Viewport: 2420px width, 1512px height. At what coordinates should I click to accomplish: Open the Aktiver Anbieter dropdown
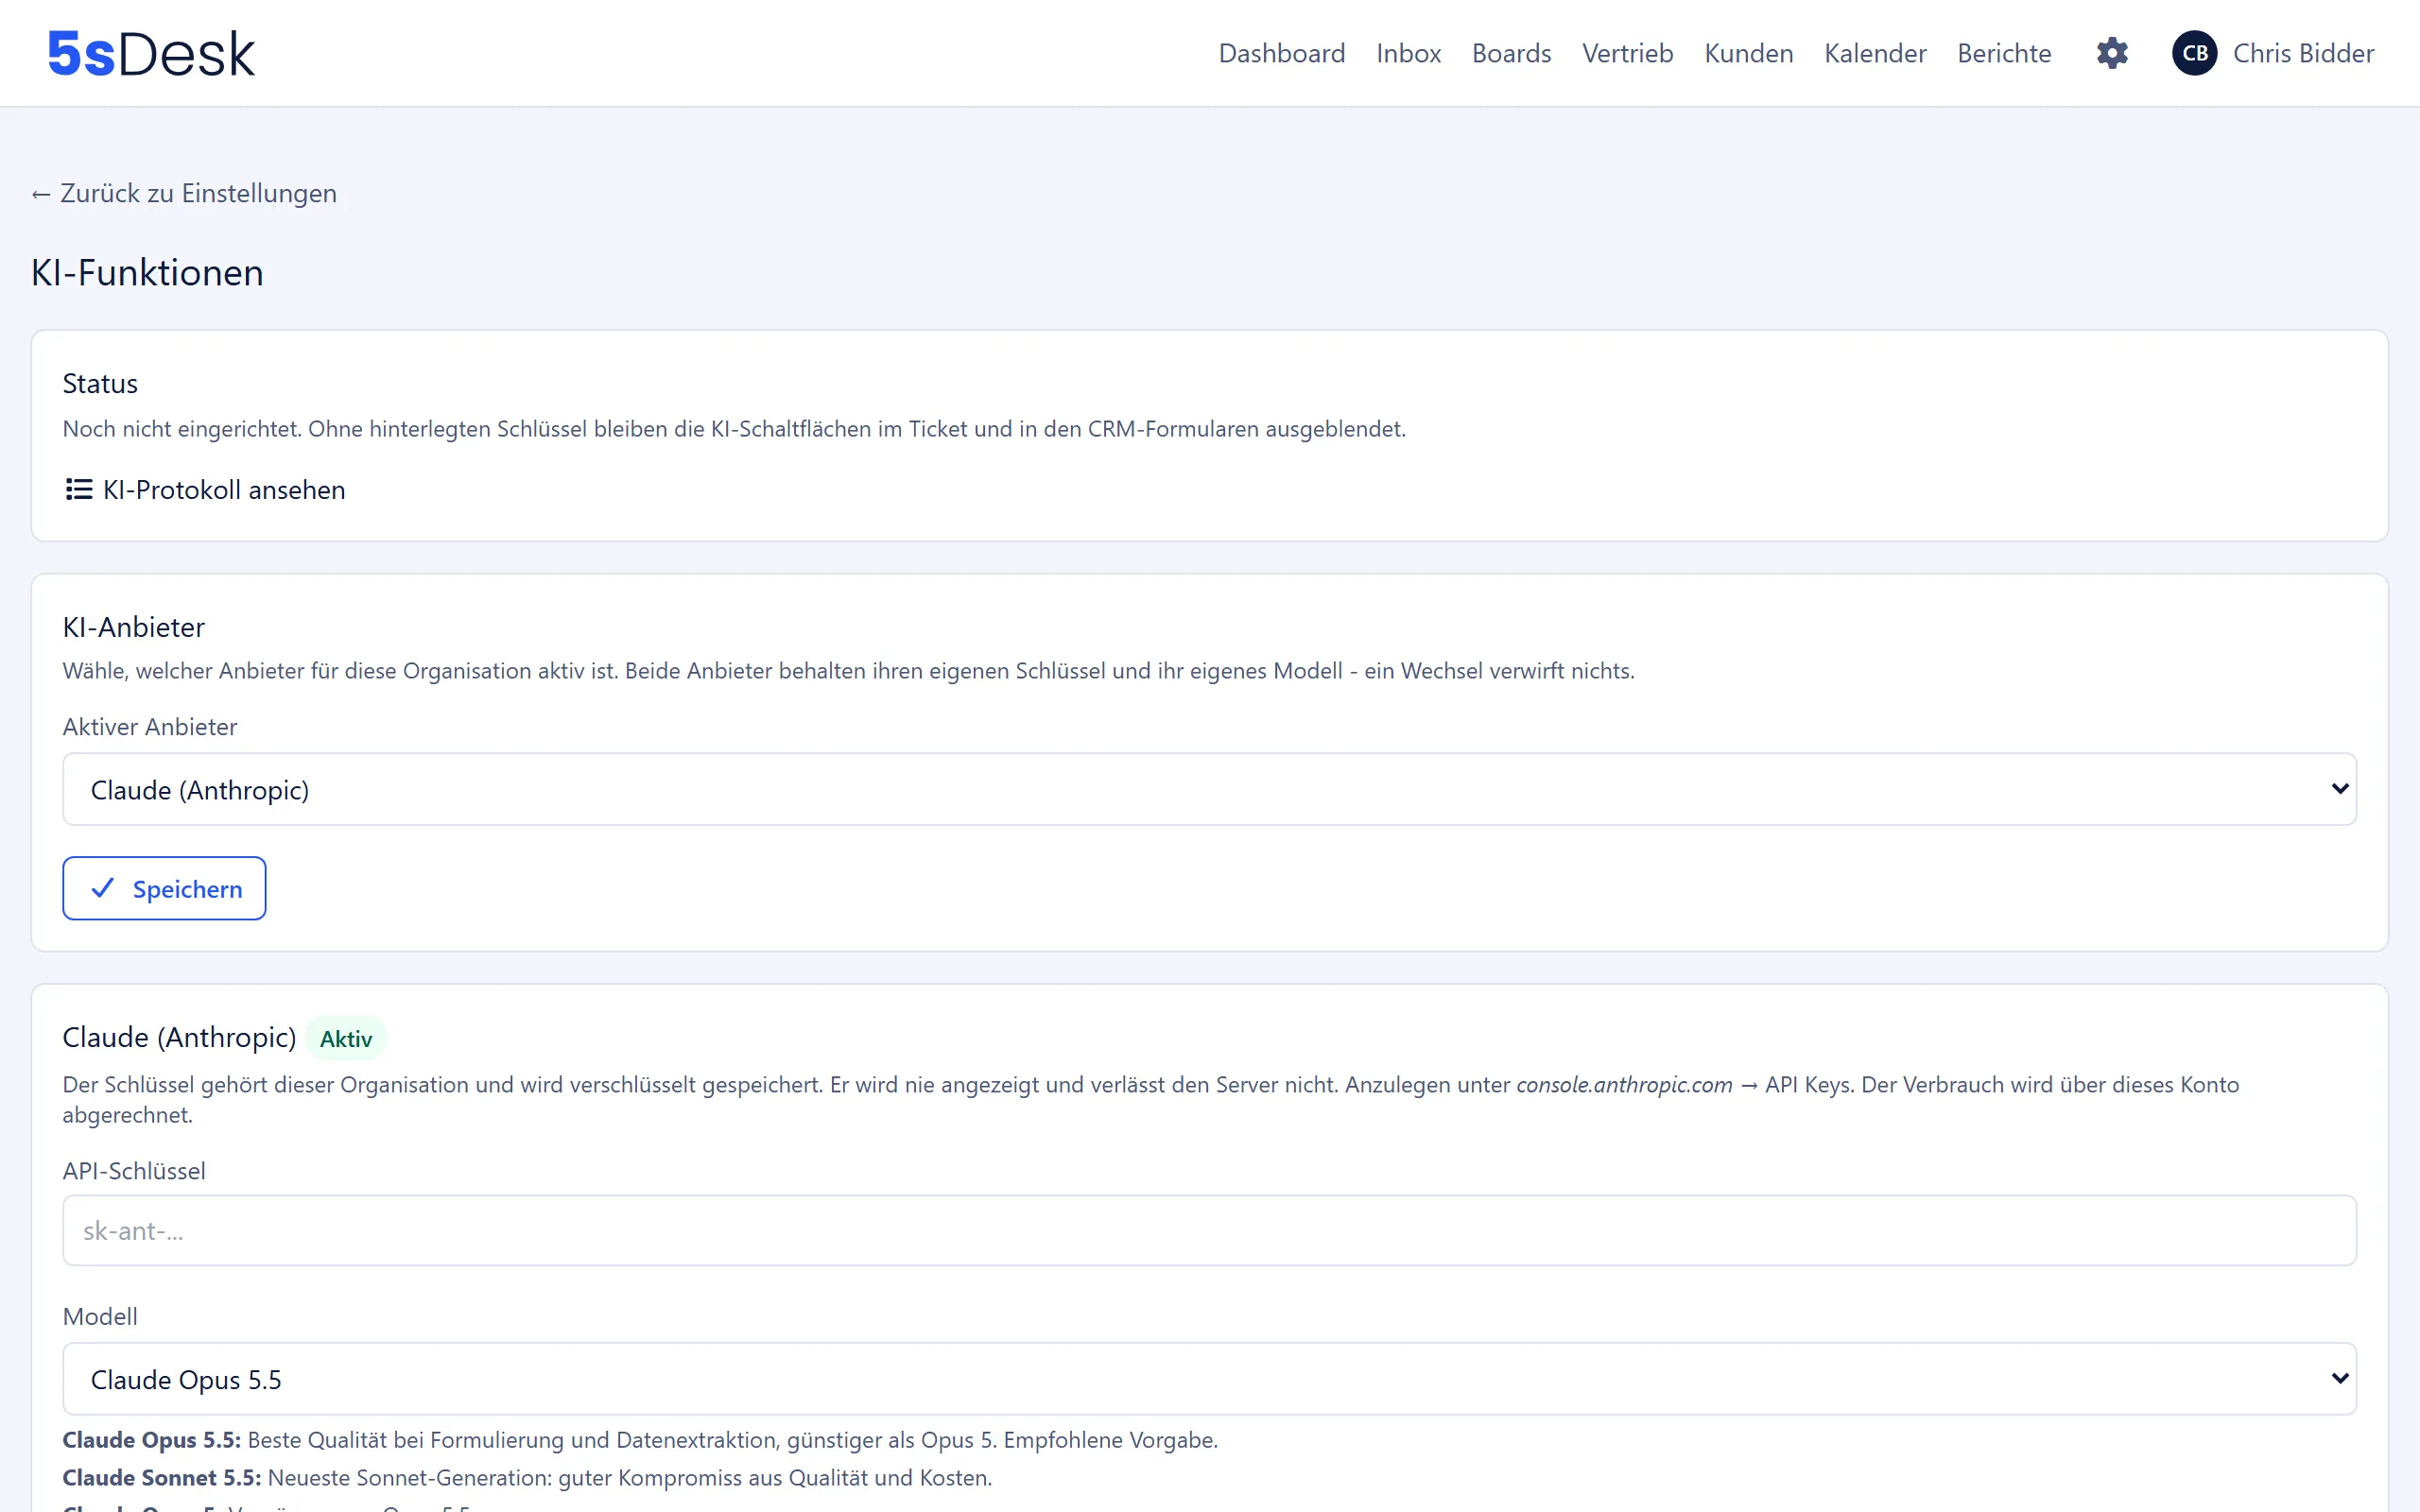pos(1209,789)
